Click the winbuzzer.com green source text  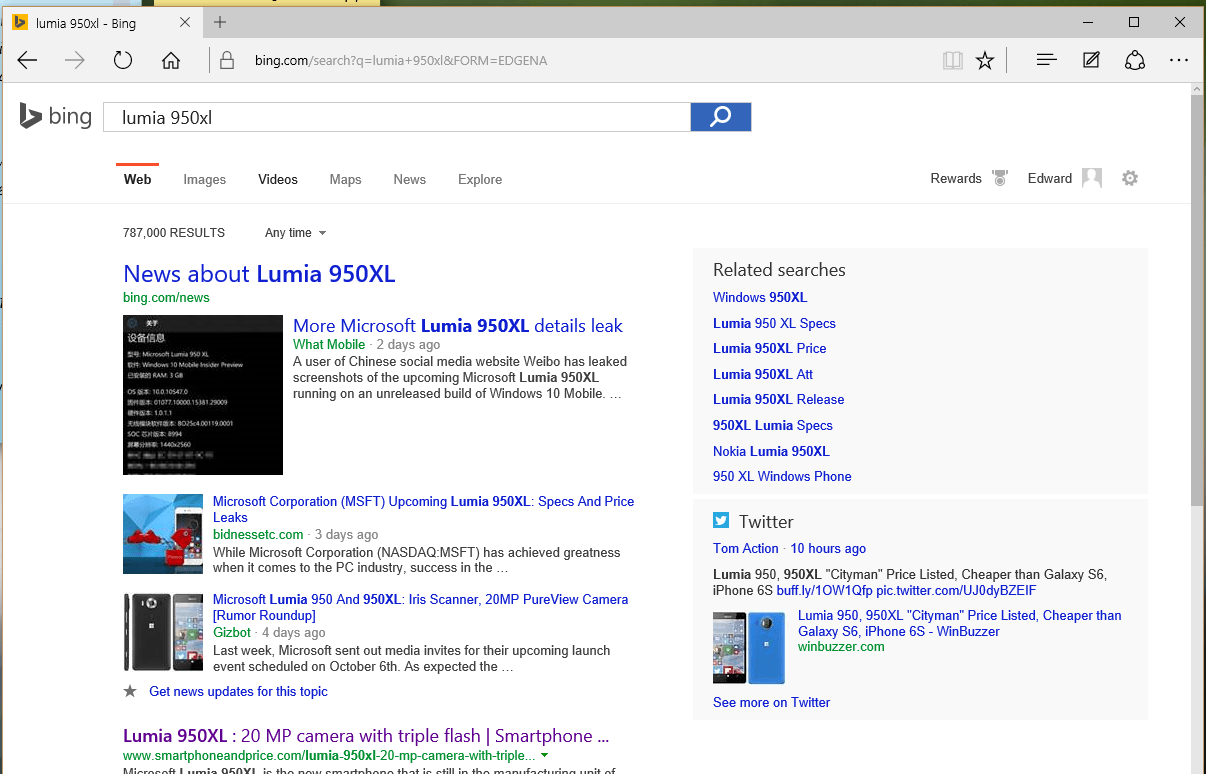841,646
